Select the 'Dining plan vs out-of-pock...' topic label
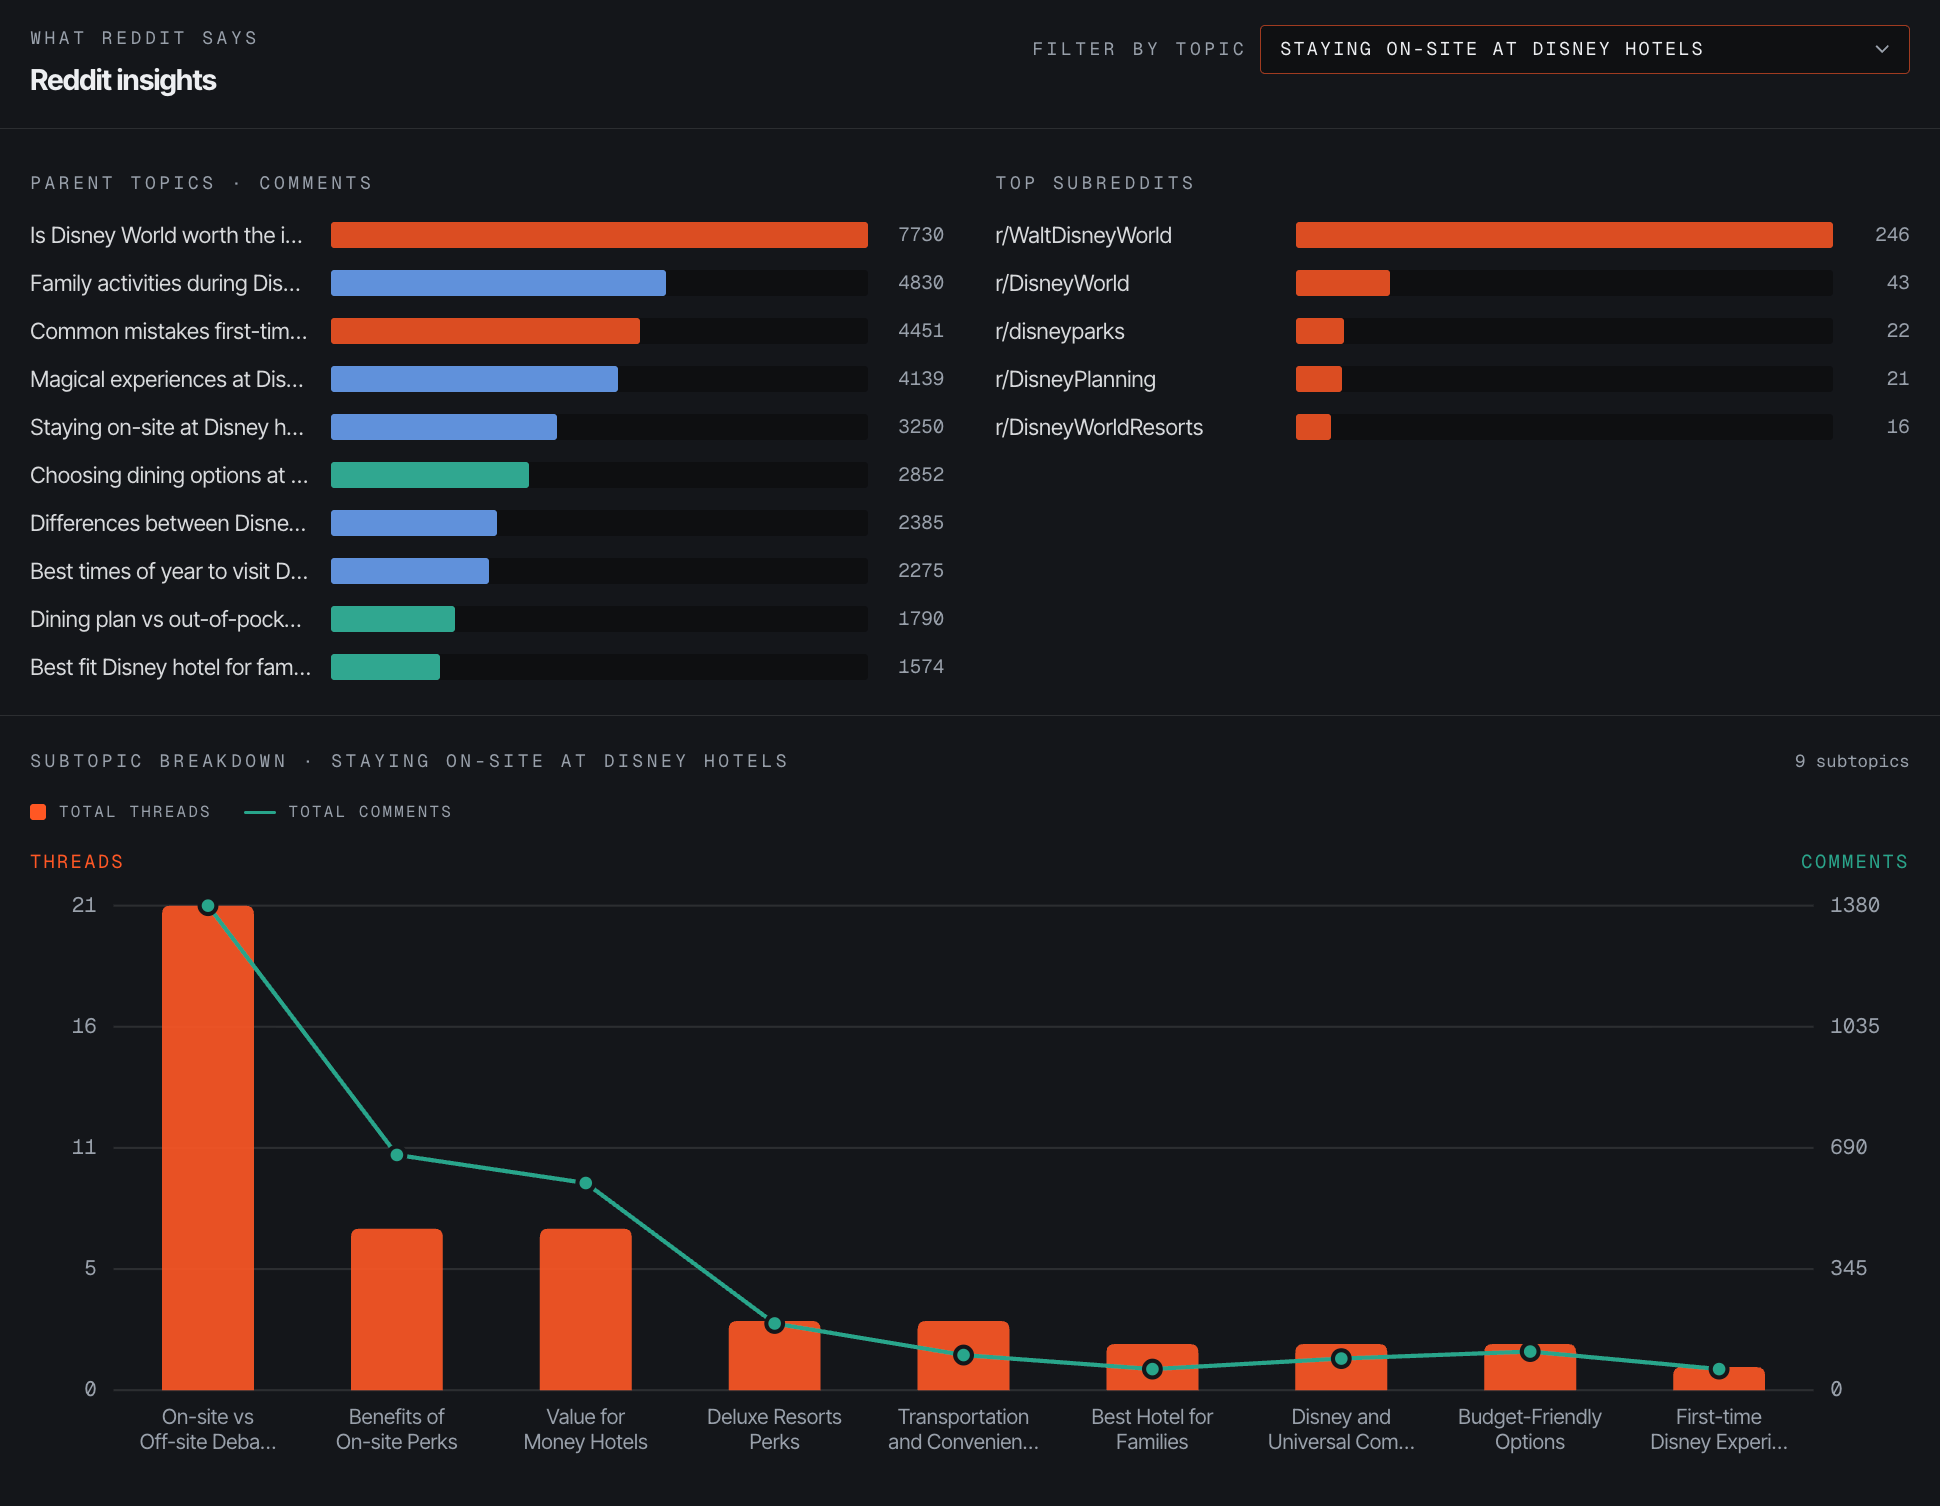Viewport: 1940px width, 1506px height. point(166,619)
